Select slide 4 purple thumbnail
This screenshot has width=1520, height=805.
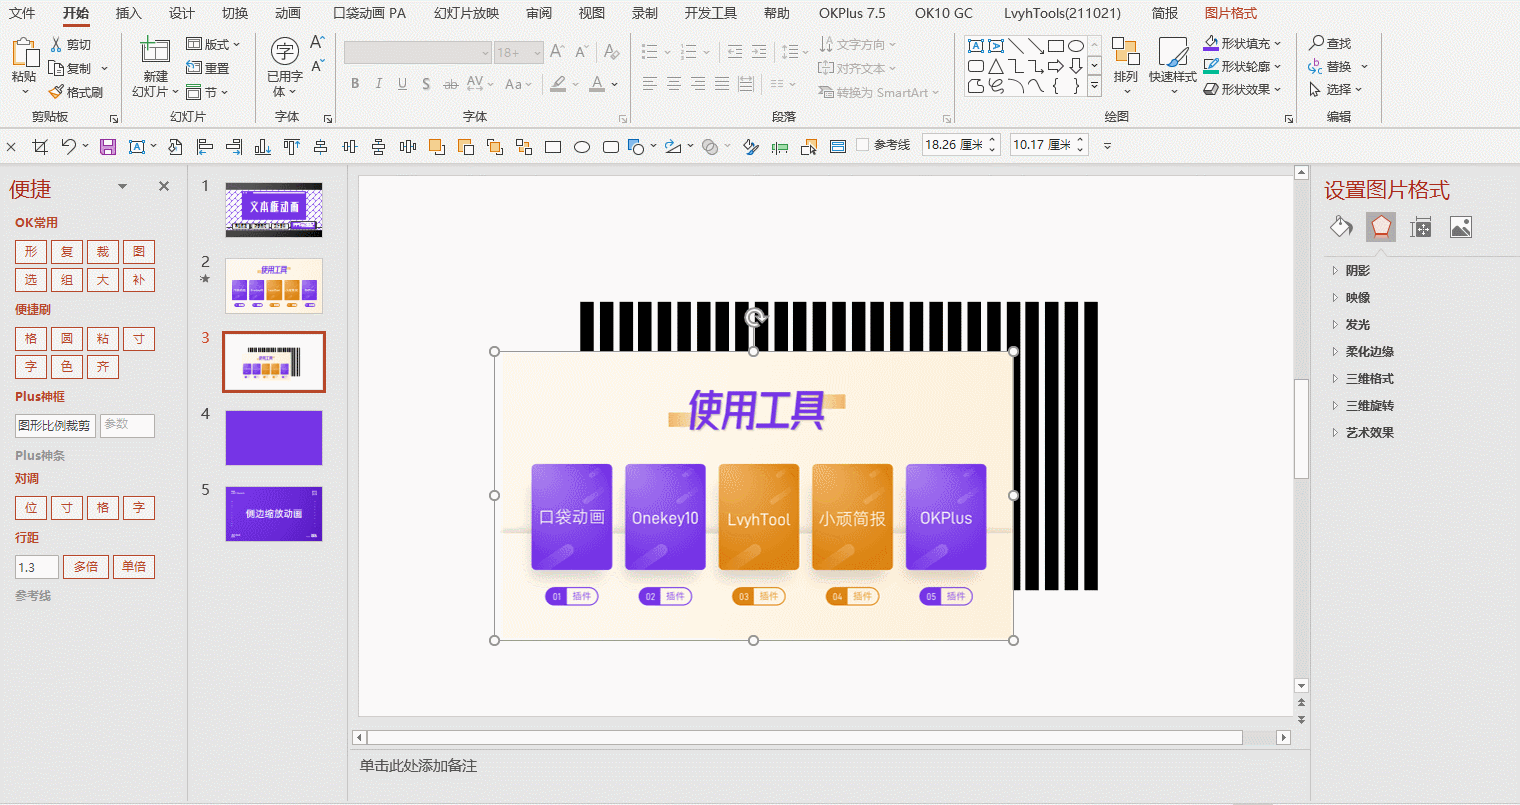(274, 438)
